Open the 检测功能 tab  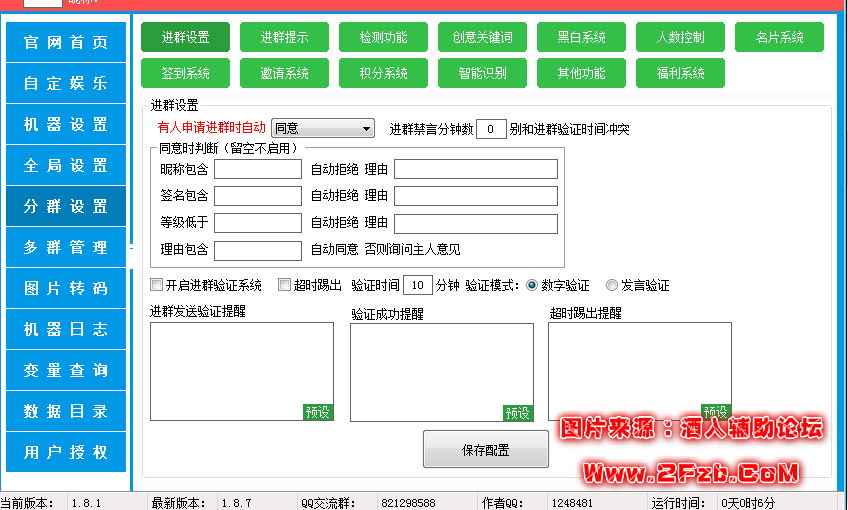(383, 37)
